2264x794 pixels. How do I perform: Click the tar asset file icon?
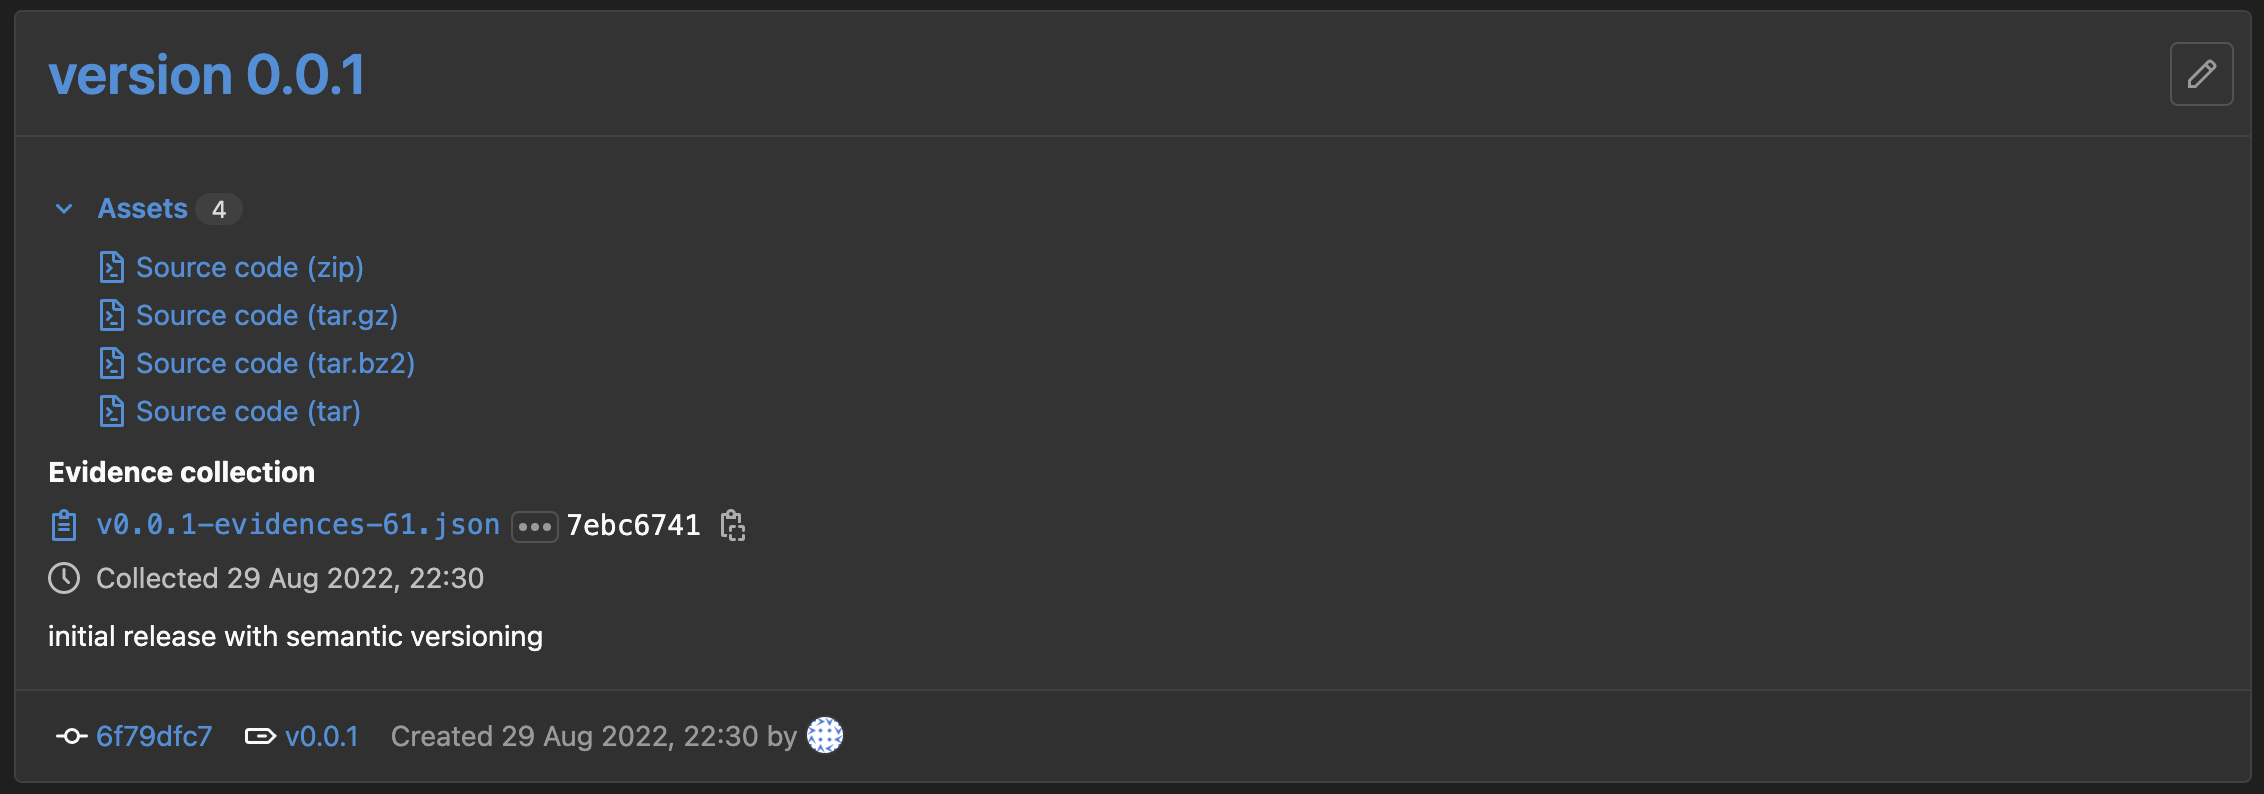pyautogui.click(x=112, y=412)
